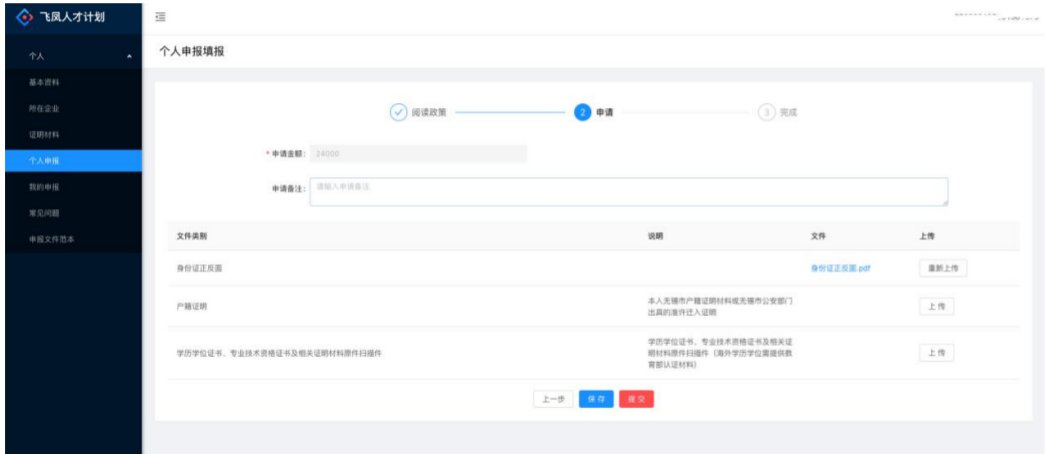Go to 所在企业 in the sidebar
The height and width of the screenshot is (454, 1046).
pyautogui.click(x=42, y=107)
